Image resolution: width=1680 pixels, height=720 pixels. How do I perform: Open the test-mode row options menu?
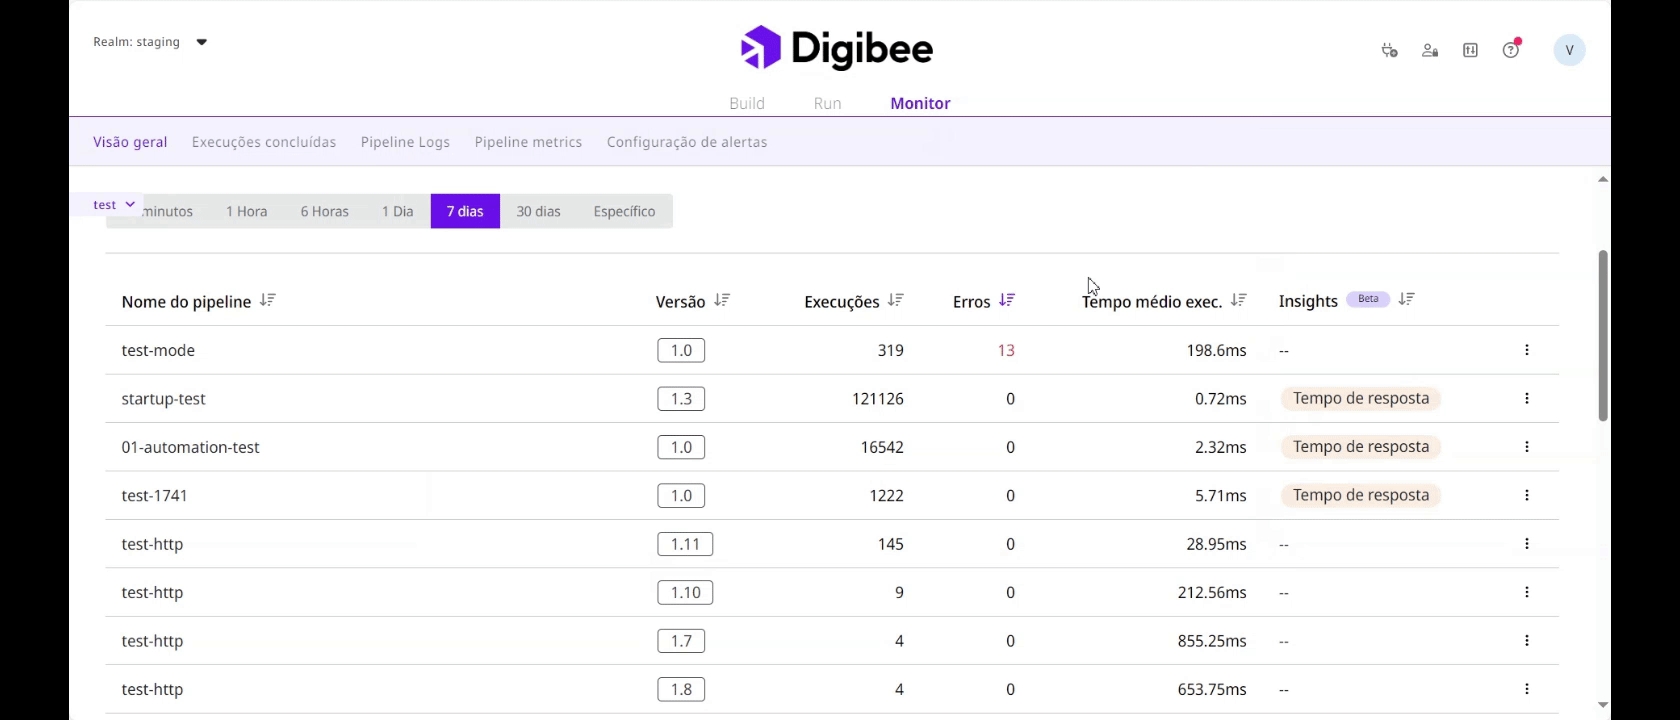(1526, 350)
